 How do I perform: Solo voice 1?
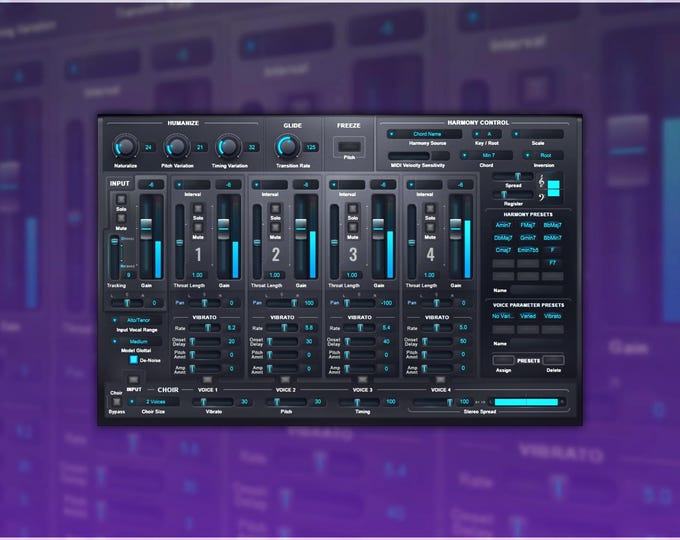[198, 209]
